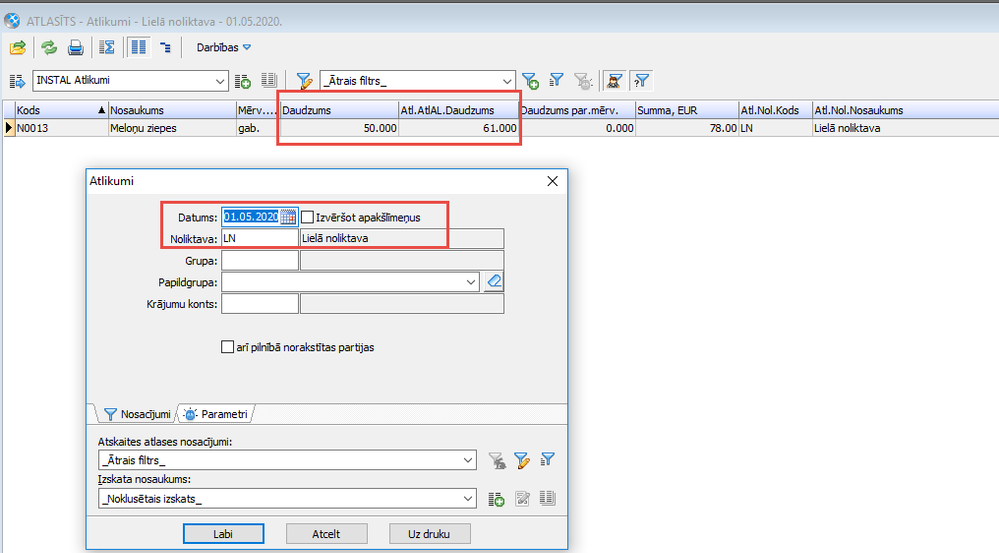Image resolution: width=999 pixels, height=553 pixels.
Task: Click the Datums date input field
Action: click(250, 217)
